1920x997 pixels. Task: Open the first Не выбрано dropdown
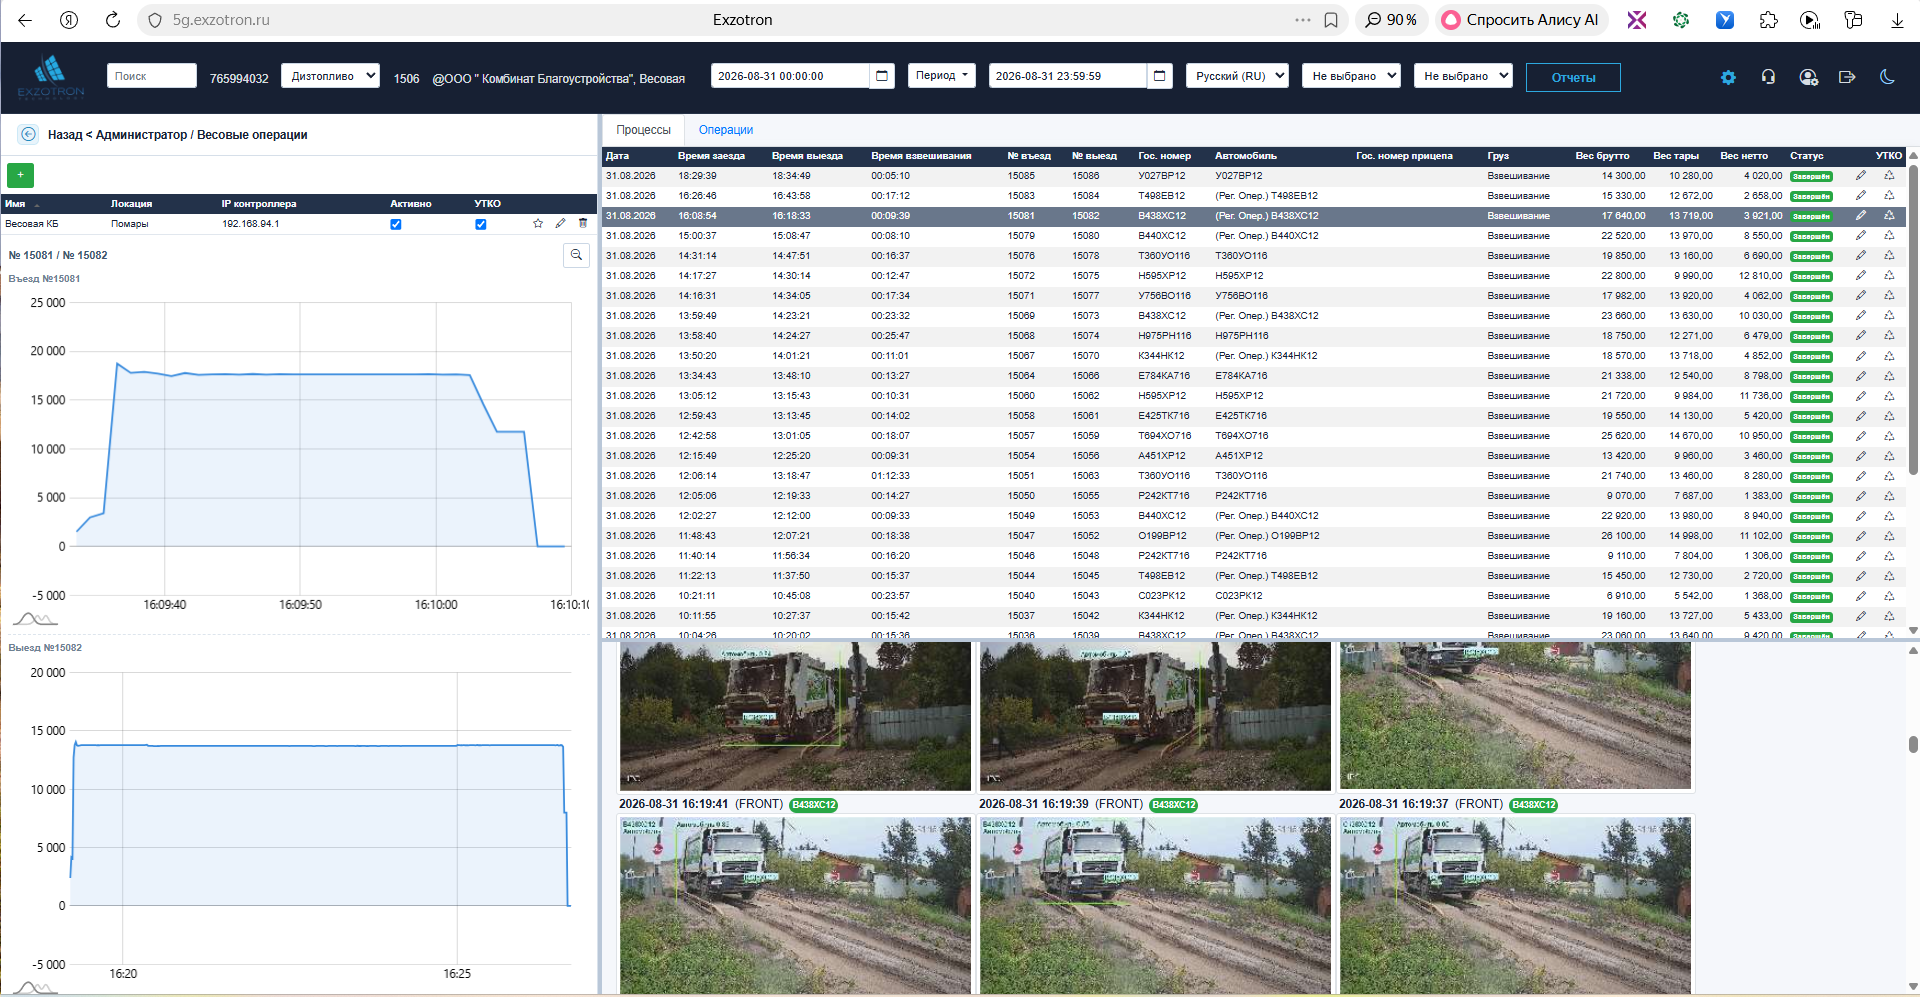click(x=1351, y=76)
